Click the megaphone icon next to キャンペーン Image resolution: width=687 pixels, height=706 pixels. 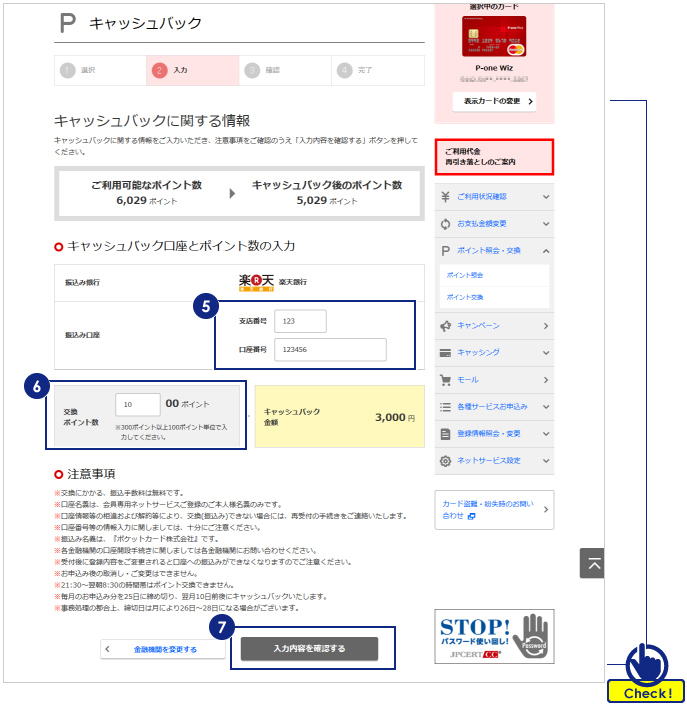[445, 326]
